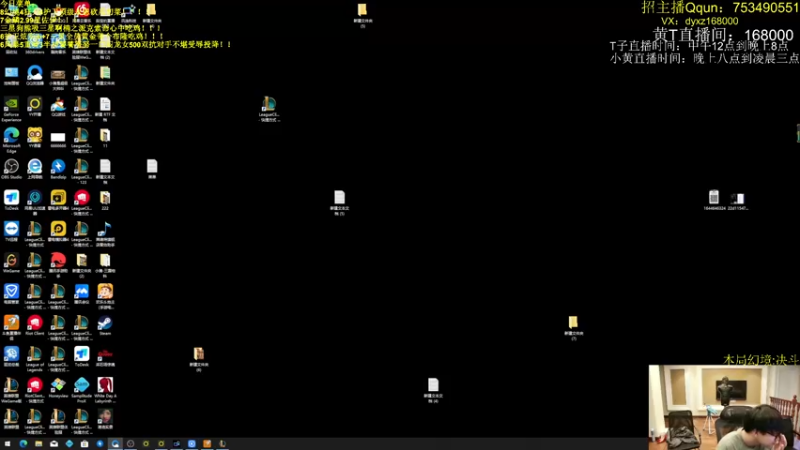Viewport: 800px width, 450px height.
Task: Select the LeagueClient shortcut labeled 123
Action: tap(82, 171)
